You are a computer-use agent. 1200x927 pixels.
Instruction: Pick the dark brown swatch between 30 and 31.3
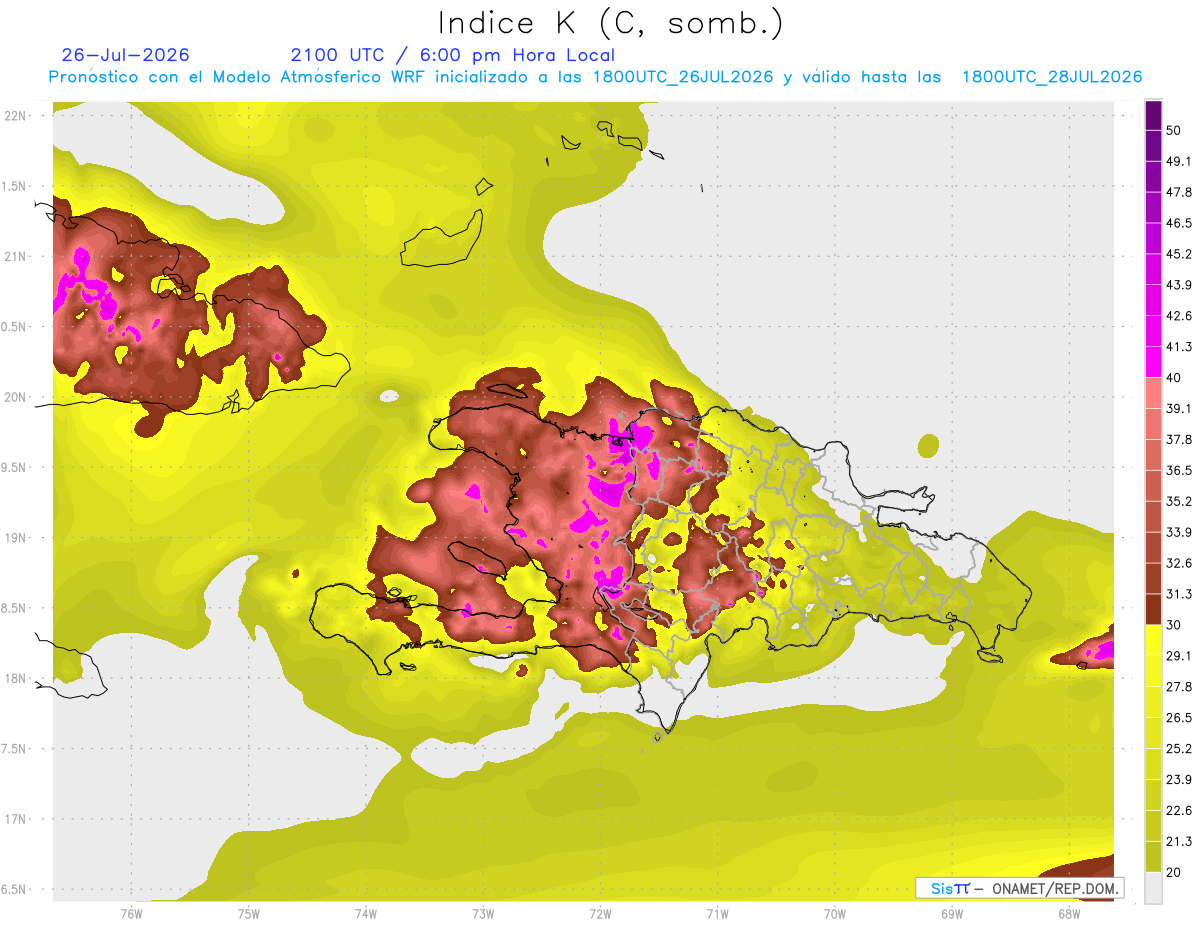coord(1153,609)
